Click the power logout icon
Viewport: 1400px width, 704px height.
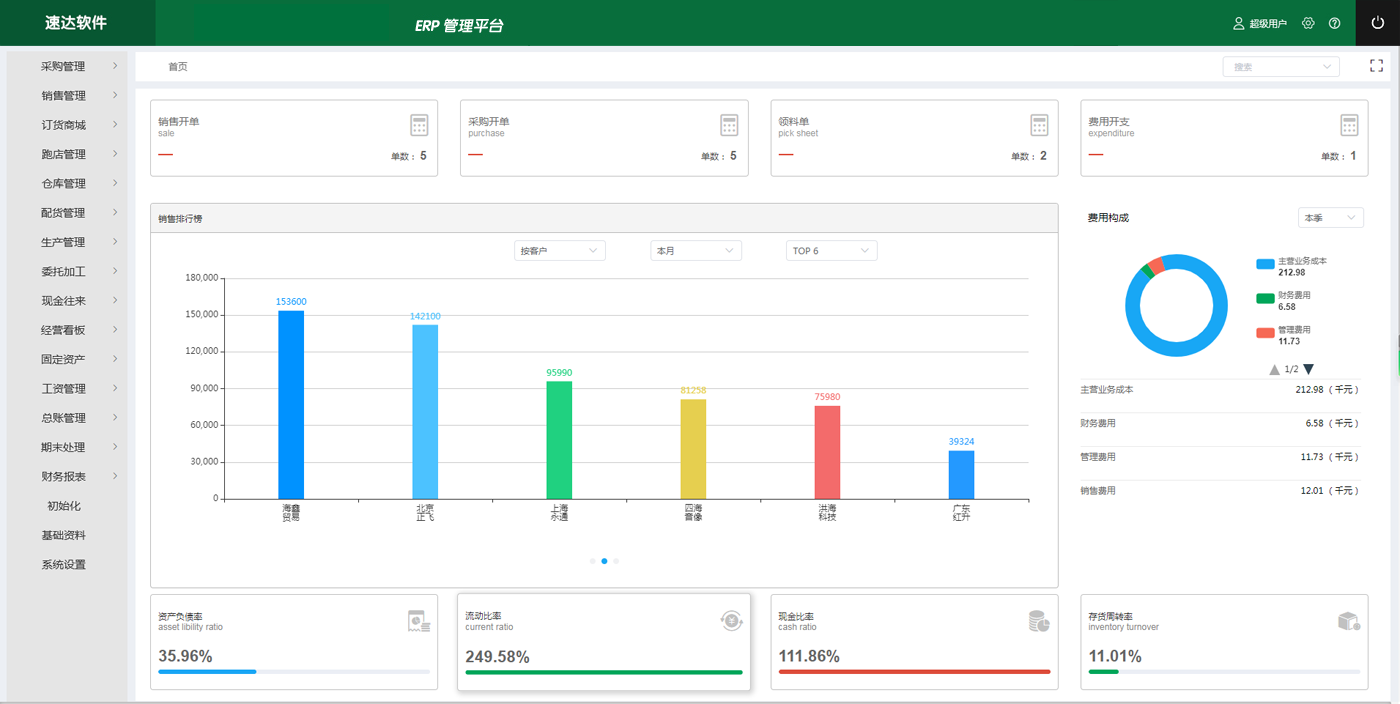tap(1377, 23)
